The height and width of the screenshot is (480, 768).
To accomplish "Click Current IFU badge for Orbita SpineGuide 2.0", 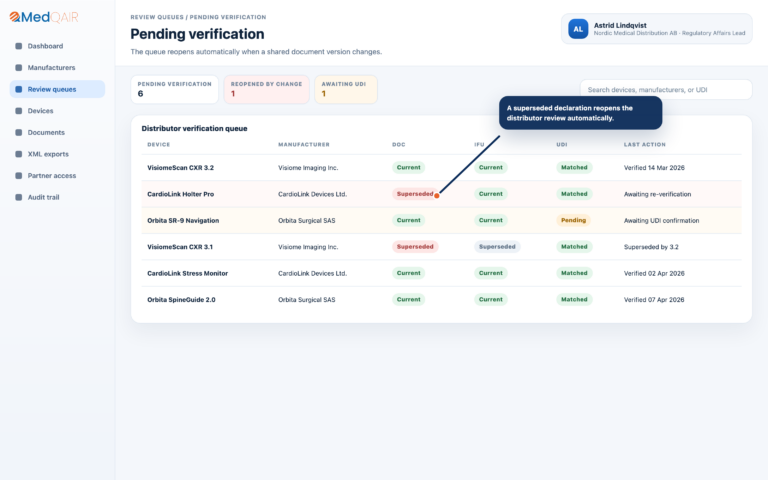I will [x=491, y=300].
